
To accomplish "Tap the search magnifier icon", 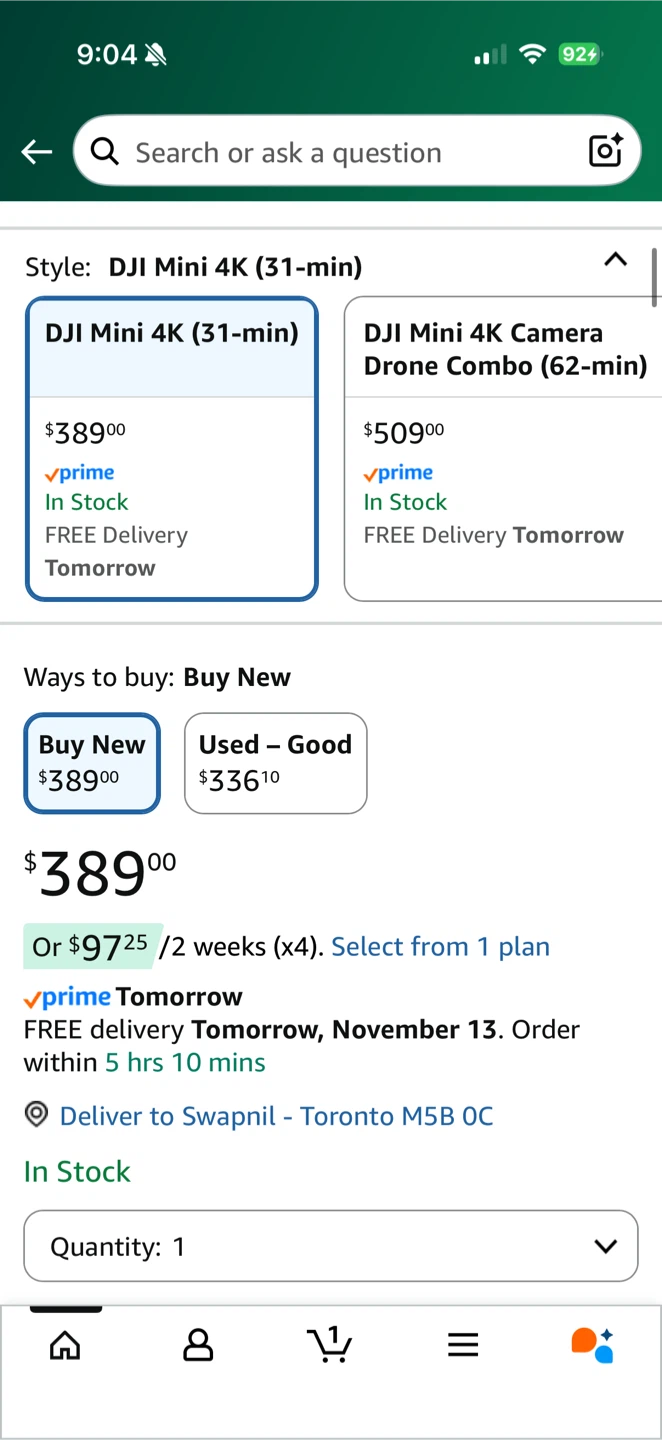I will click(105, 152).
